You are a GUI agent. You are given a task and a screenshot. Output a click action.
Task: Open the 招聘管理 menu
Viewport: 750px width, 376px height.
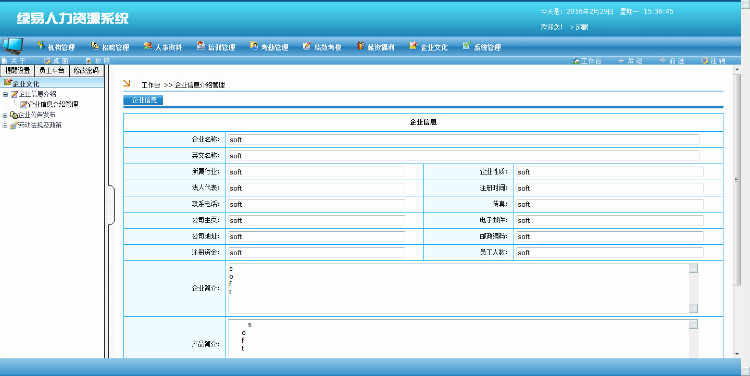[110, 47]
